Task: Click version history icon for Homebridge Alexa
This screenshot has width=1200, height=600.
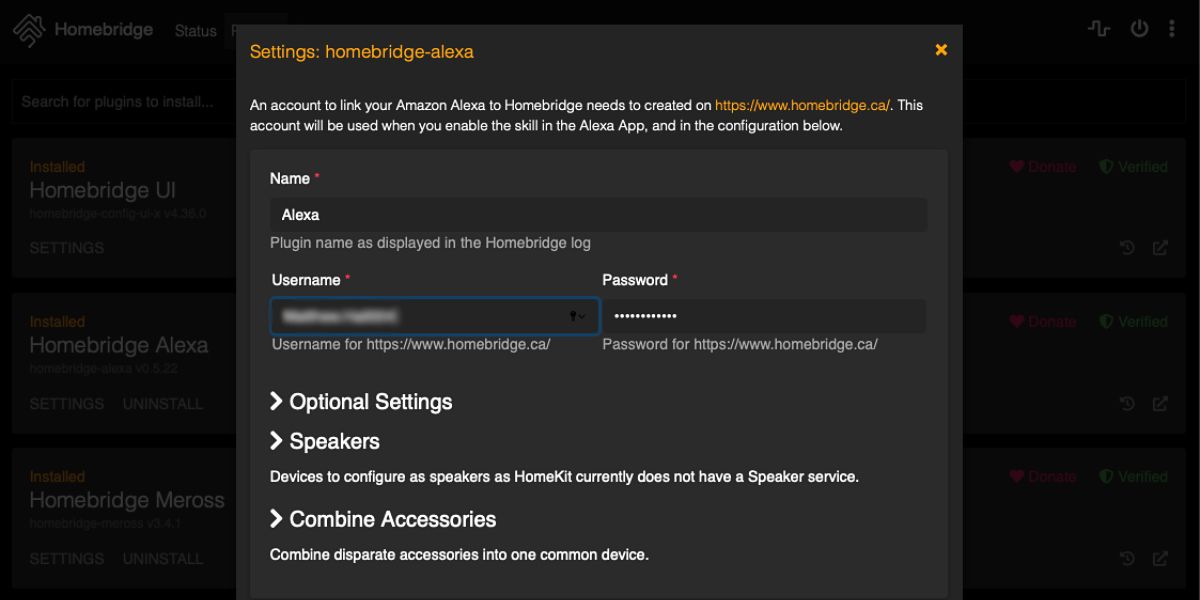Action: 1127,404
